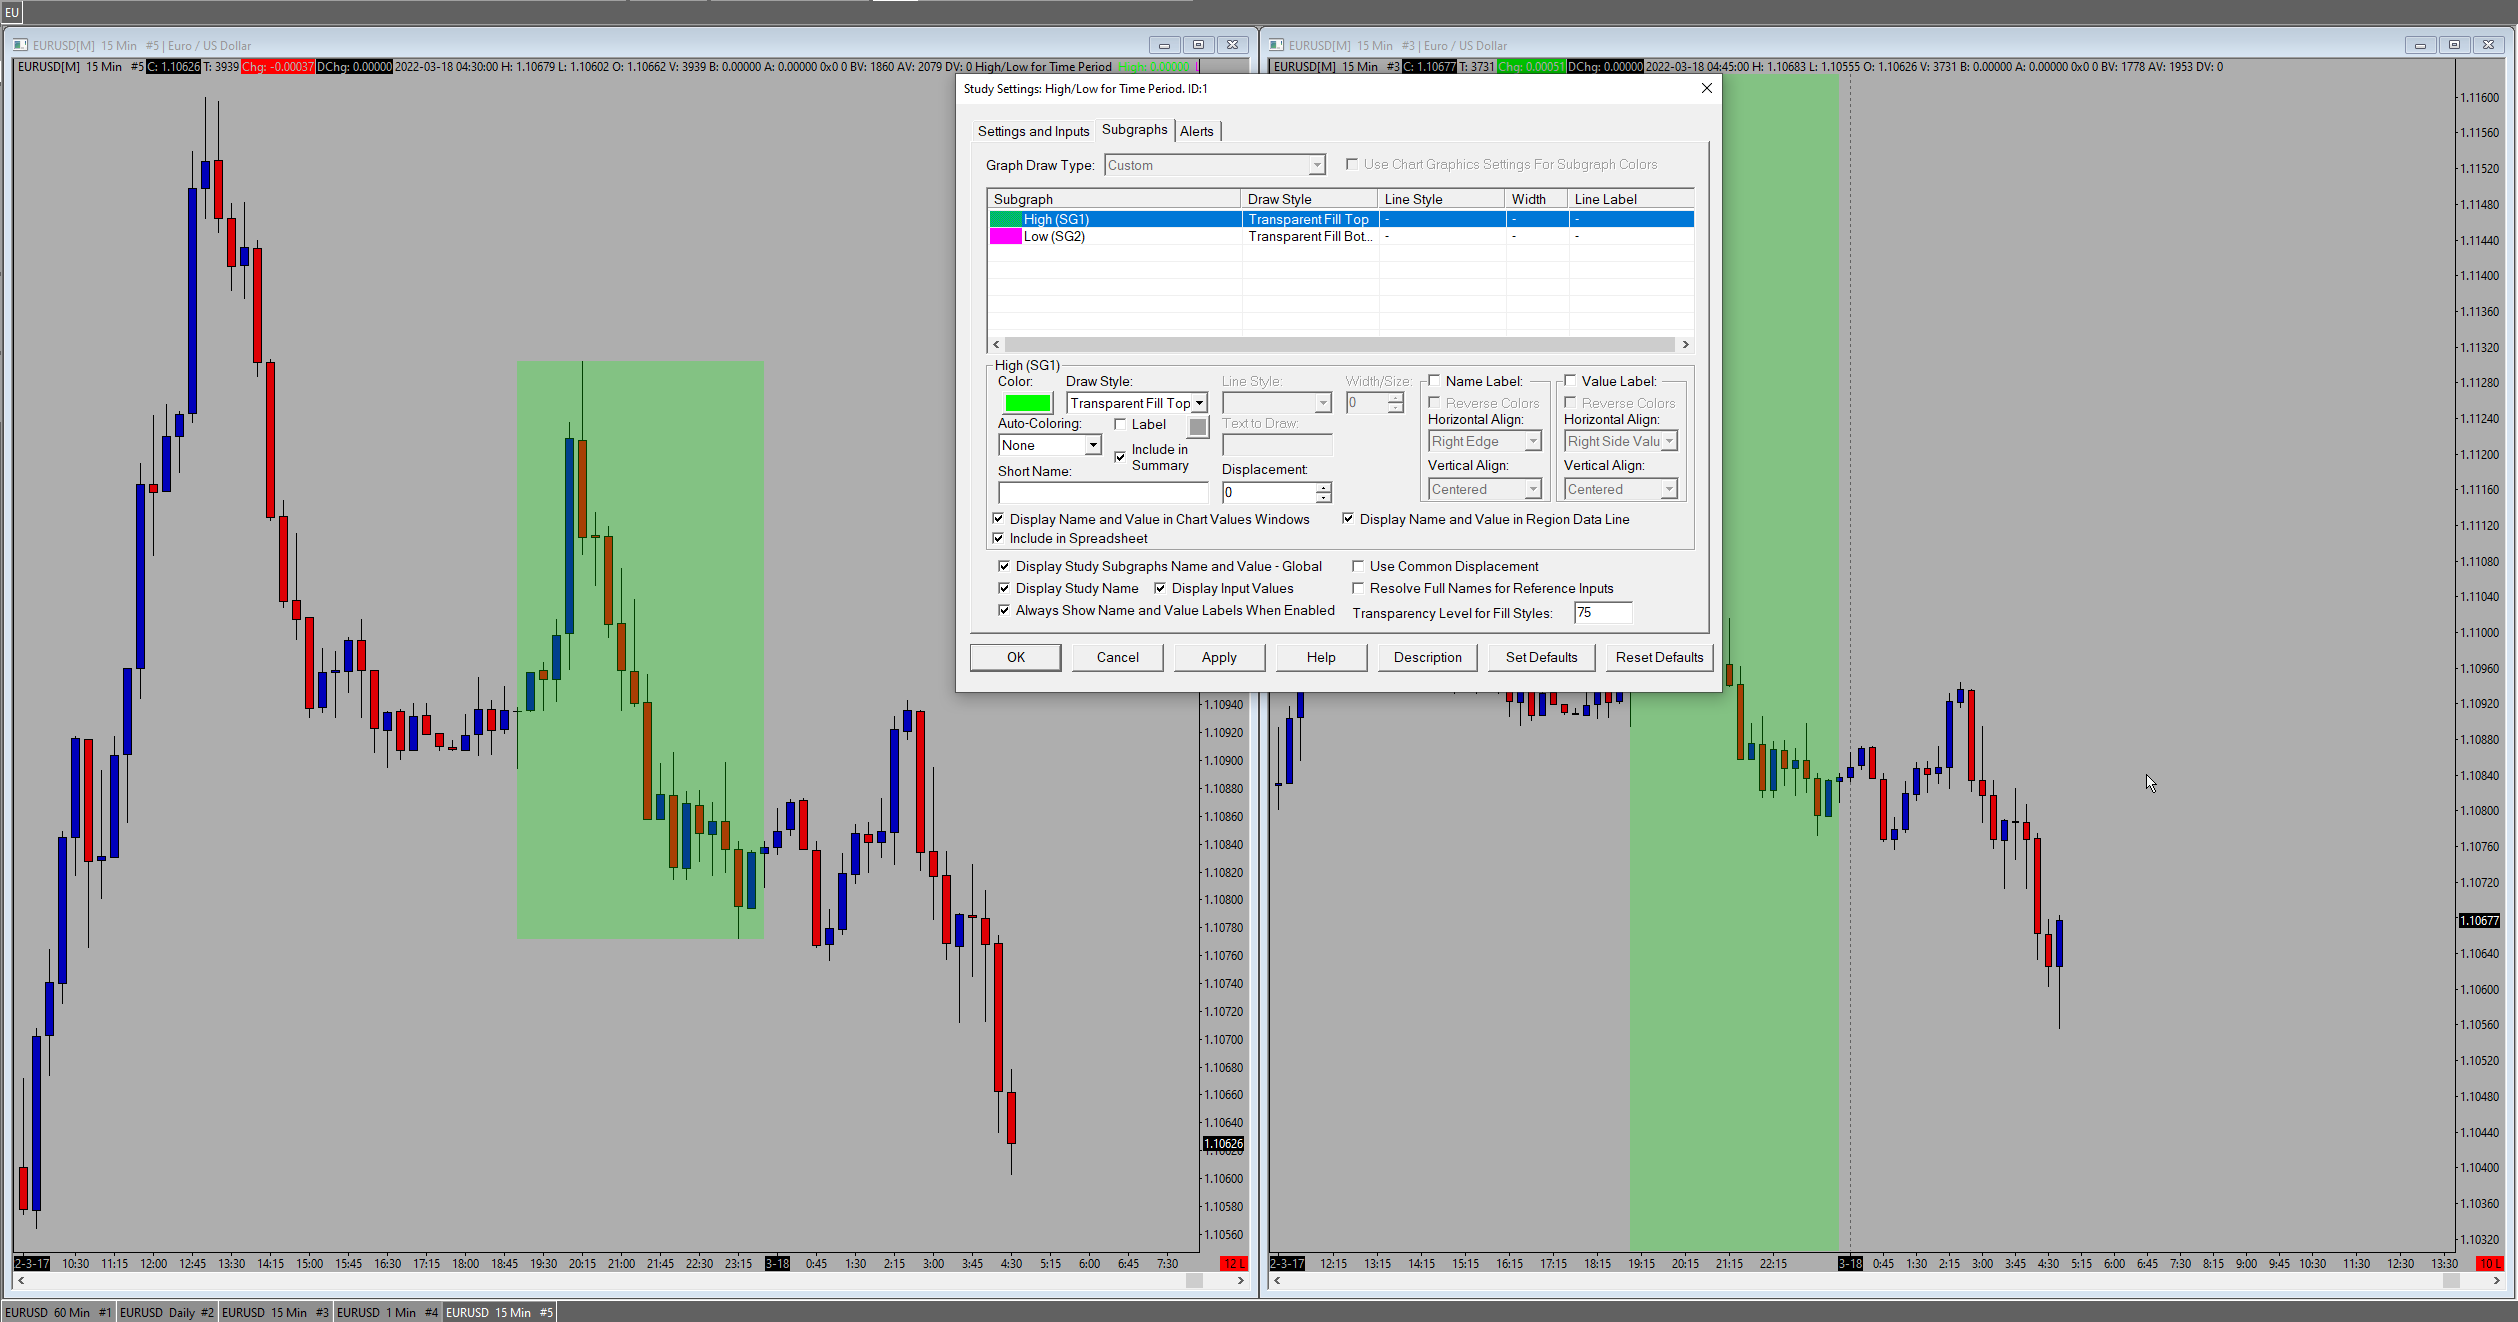Increase Displacement with the up spinner
The image size is (2518, 1322).
pos(1323,487)
